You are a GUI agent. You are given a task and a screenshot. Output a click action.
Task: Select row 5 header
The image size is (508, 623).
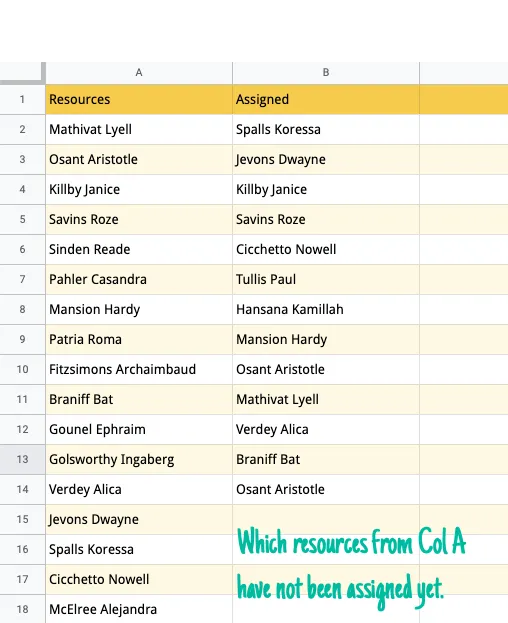(x=23, y=219)
